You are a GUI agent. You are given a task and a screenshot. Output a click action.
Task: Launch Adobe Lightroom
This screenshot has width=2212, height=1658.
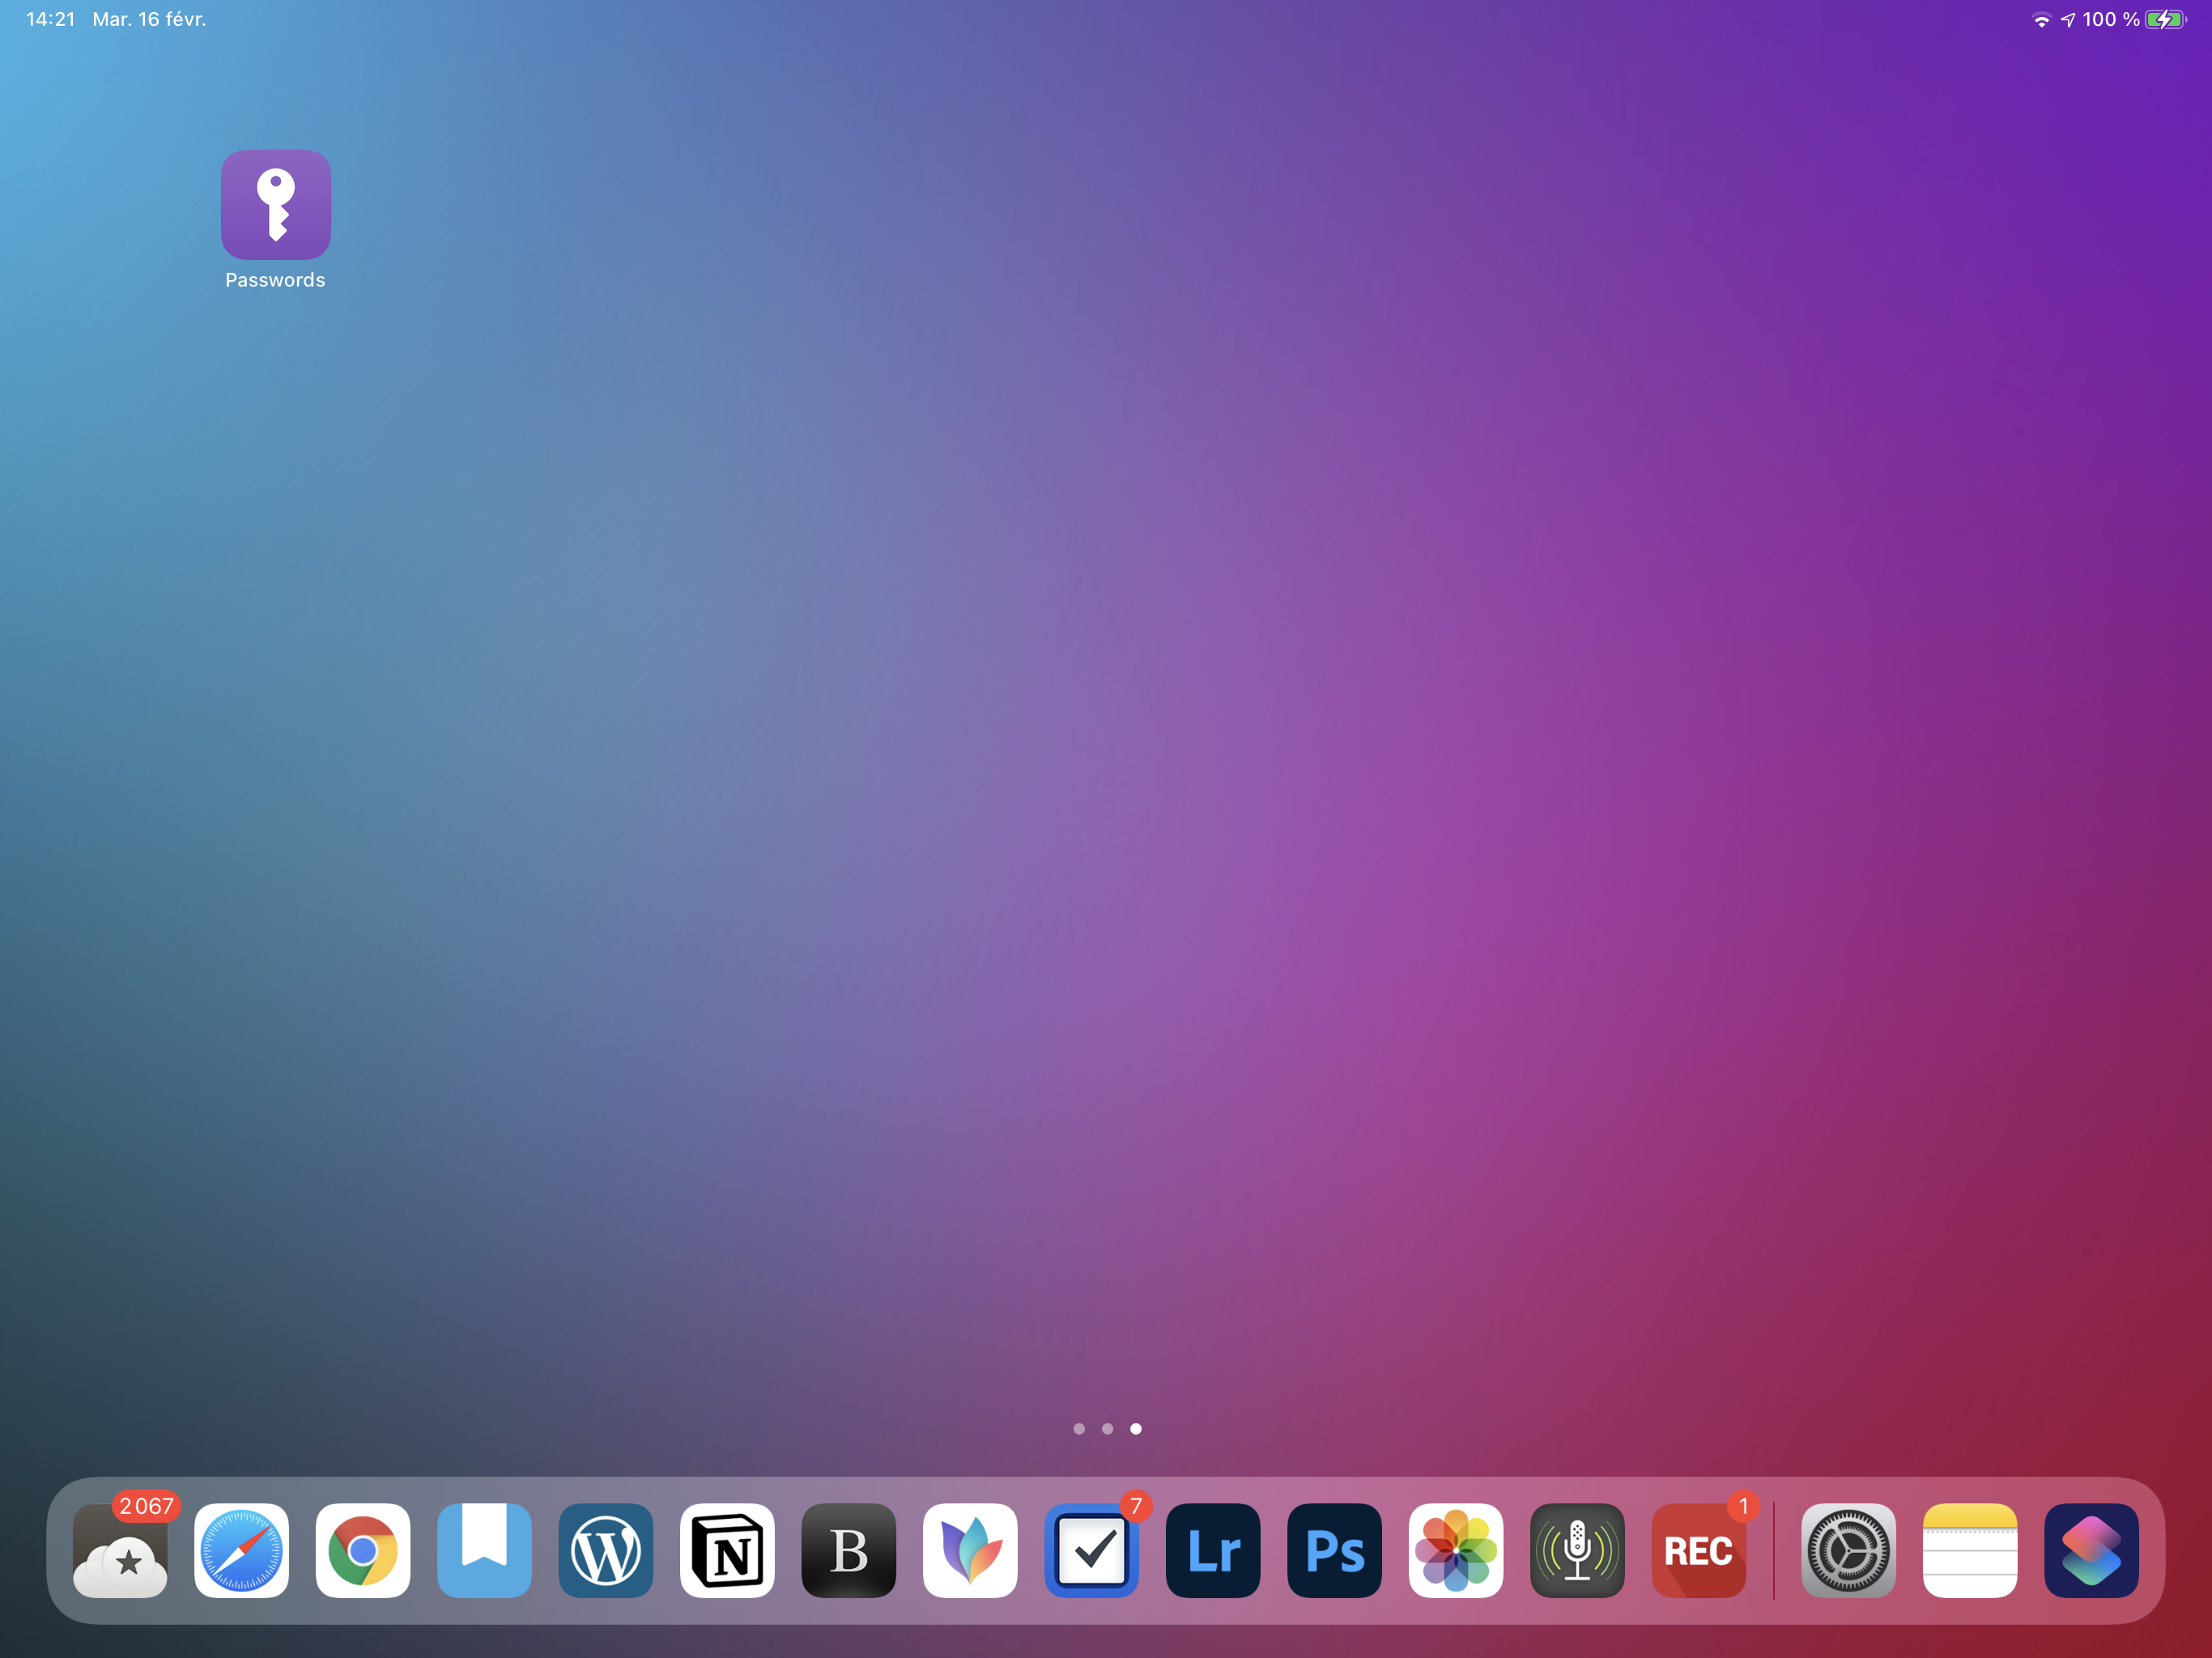pyautogui.click(x=1213, y=1550)
